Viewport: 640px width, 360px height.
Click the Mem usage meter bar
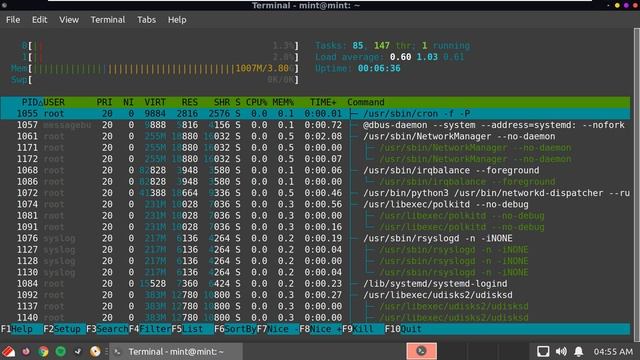155,68
